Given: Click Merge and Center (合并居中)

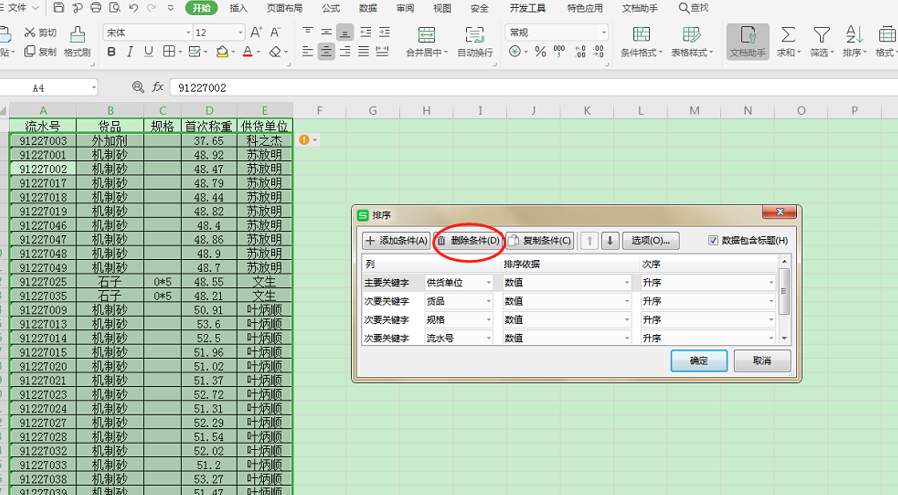Looking at the screenshot, I should [426, 42].
